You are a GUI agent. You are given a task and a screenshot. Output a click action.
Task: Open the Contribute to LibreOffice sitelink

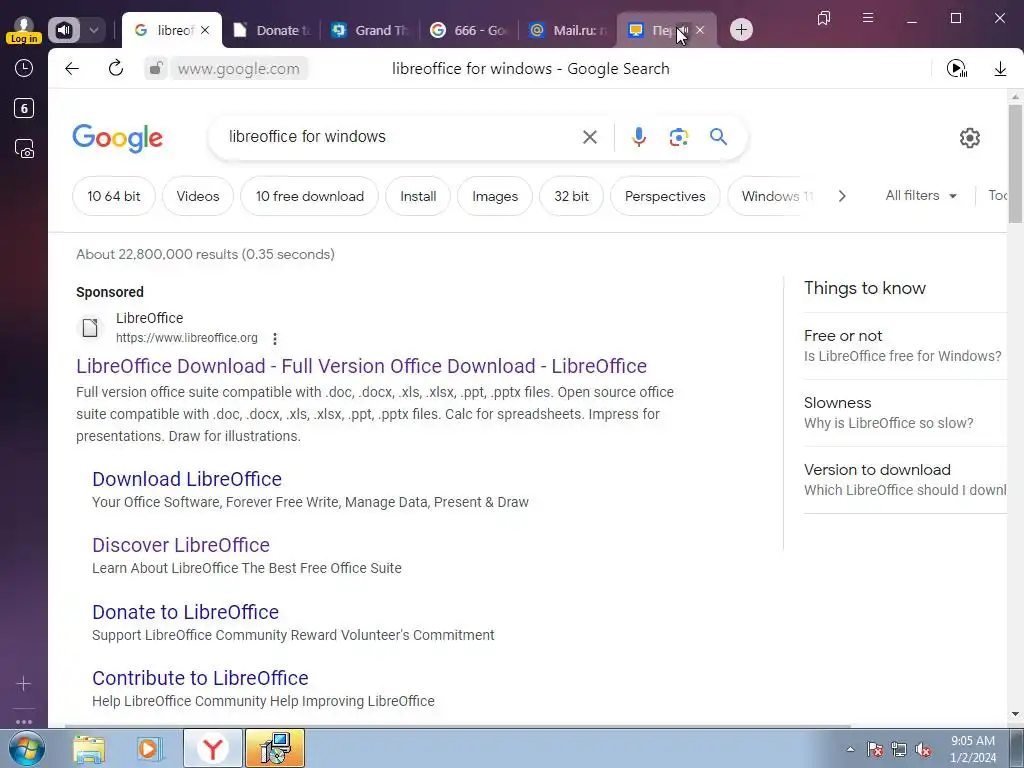200,678
